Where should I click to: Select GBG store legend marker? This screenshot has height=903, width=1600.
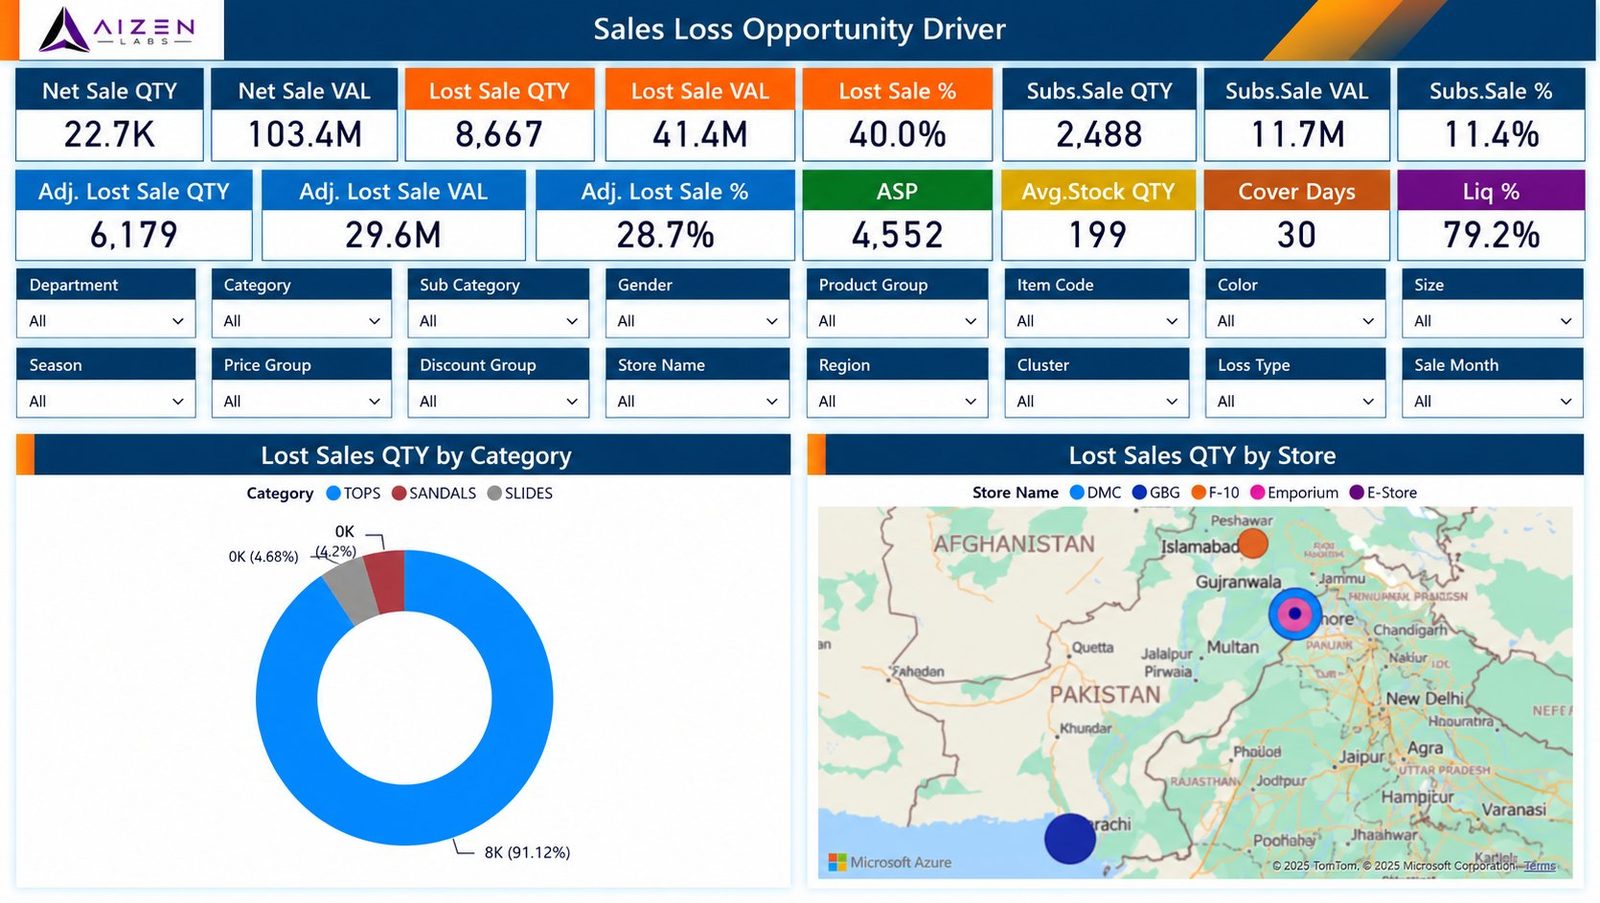[x=1139, y=492]
